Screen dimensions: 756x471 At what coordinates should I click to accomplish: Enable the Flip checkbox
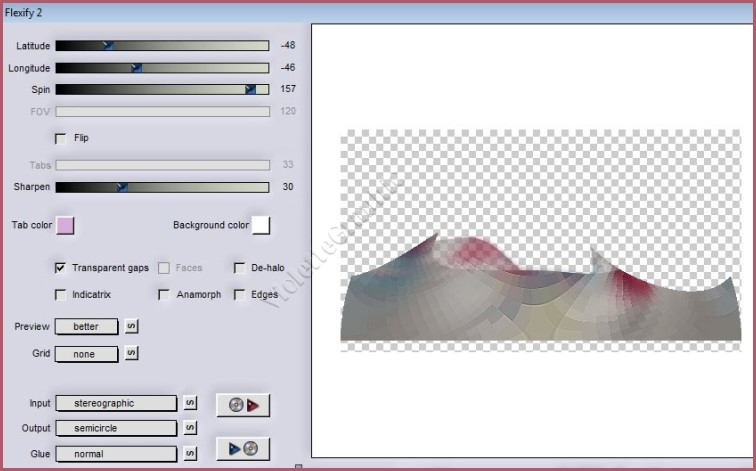[61, 138]
